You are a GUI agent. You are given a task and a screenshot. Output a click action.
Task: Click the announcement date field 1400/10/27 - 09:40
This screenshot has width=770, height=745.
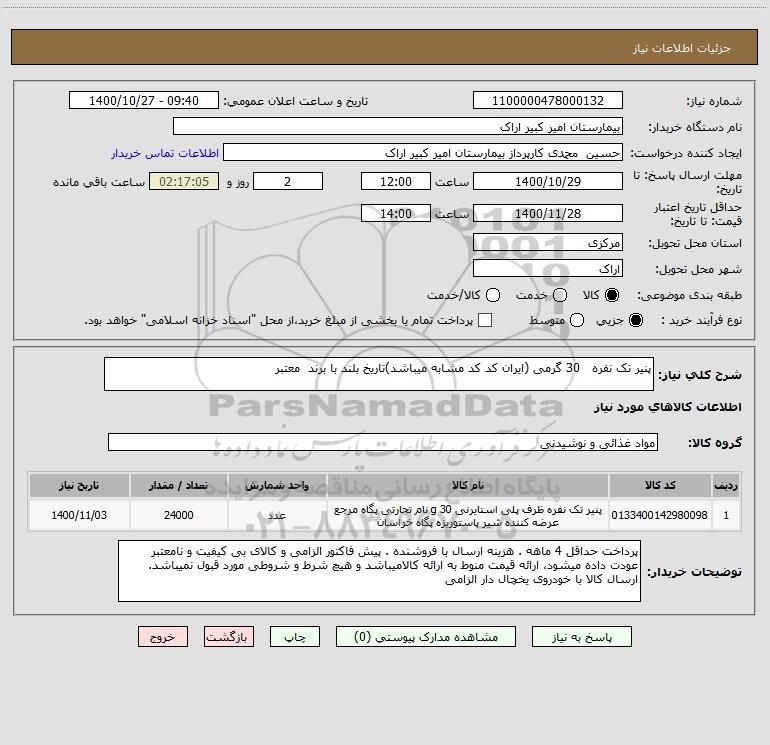point(144,101)
